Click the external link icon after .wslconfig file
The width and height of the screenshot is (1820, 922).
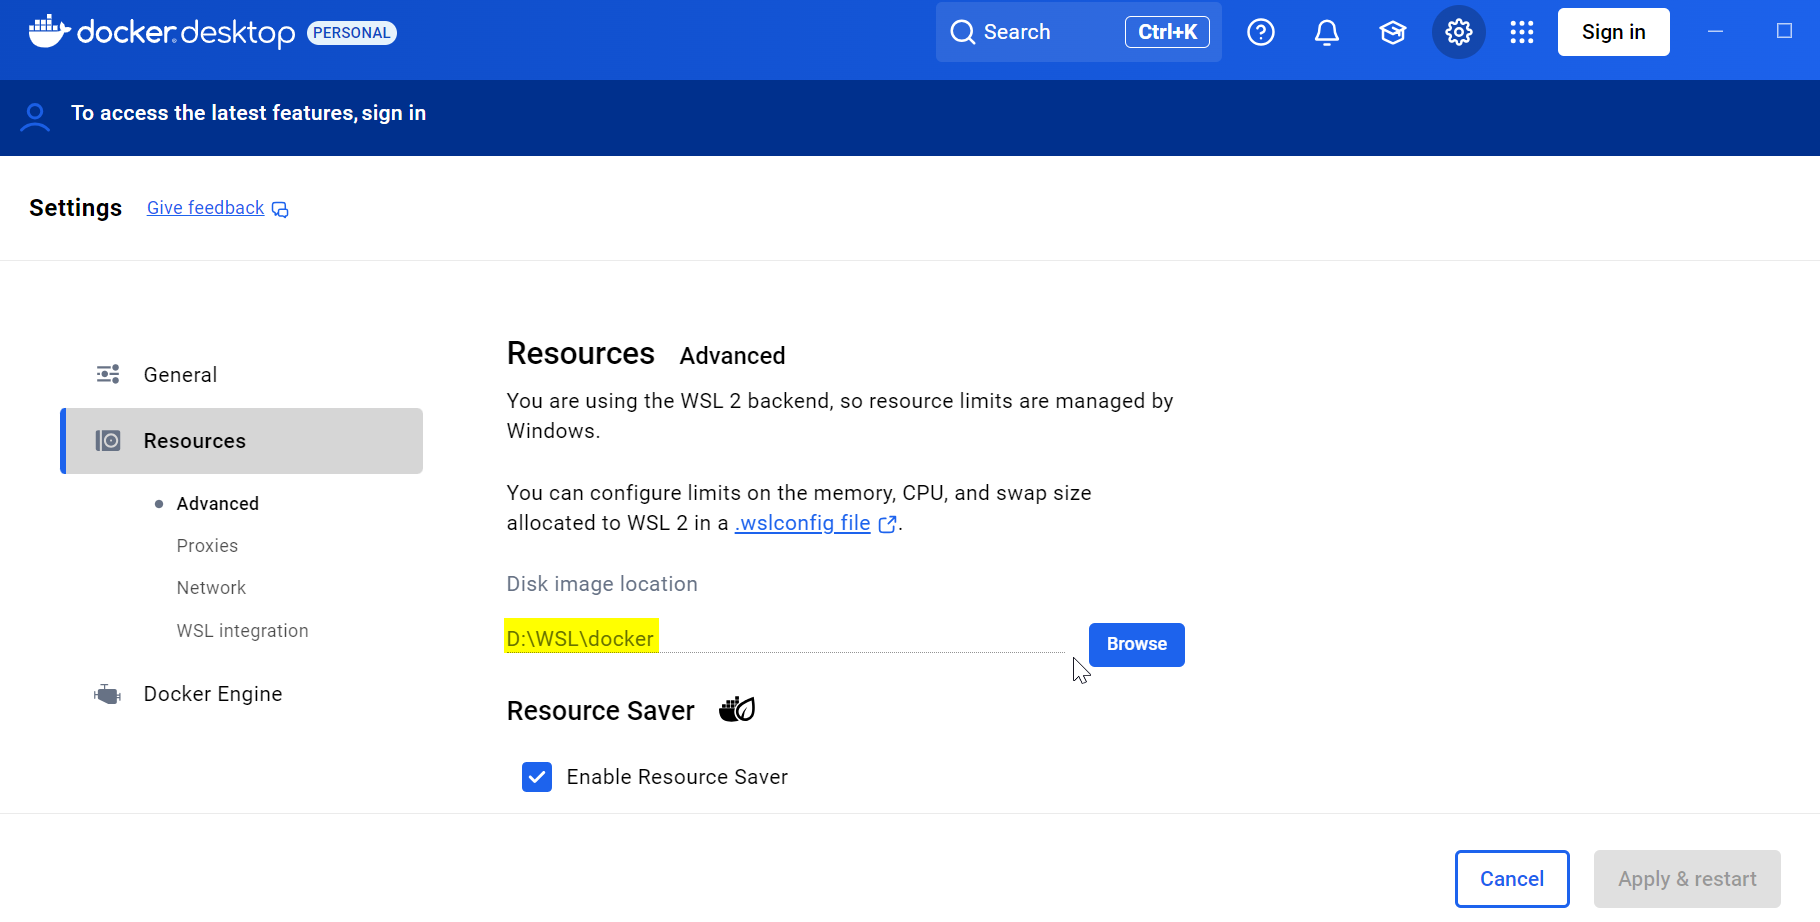point(887,524)
